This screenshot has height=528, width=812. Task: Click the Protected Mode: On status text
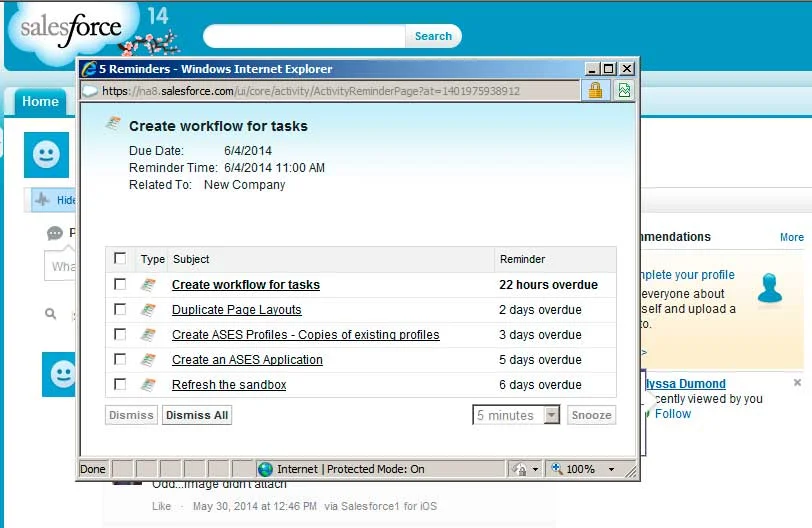click(375, 469)
